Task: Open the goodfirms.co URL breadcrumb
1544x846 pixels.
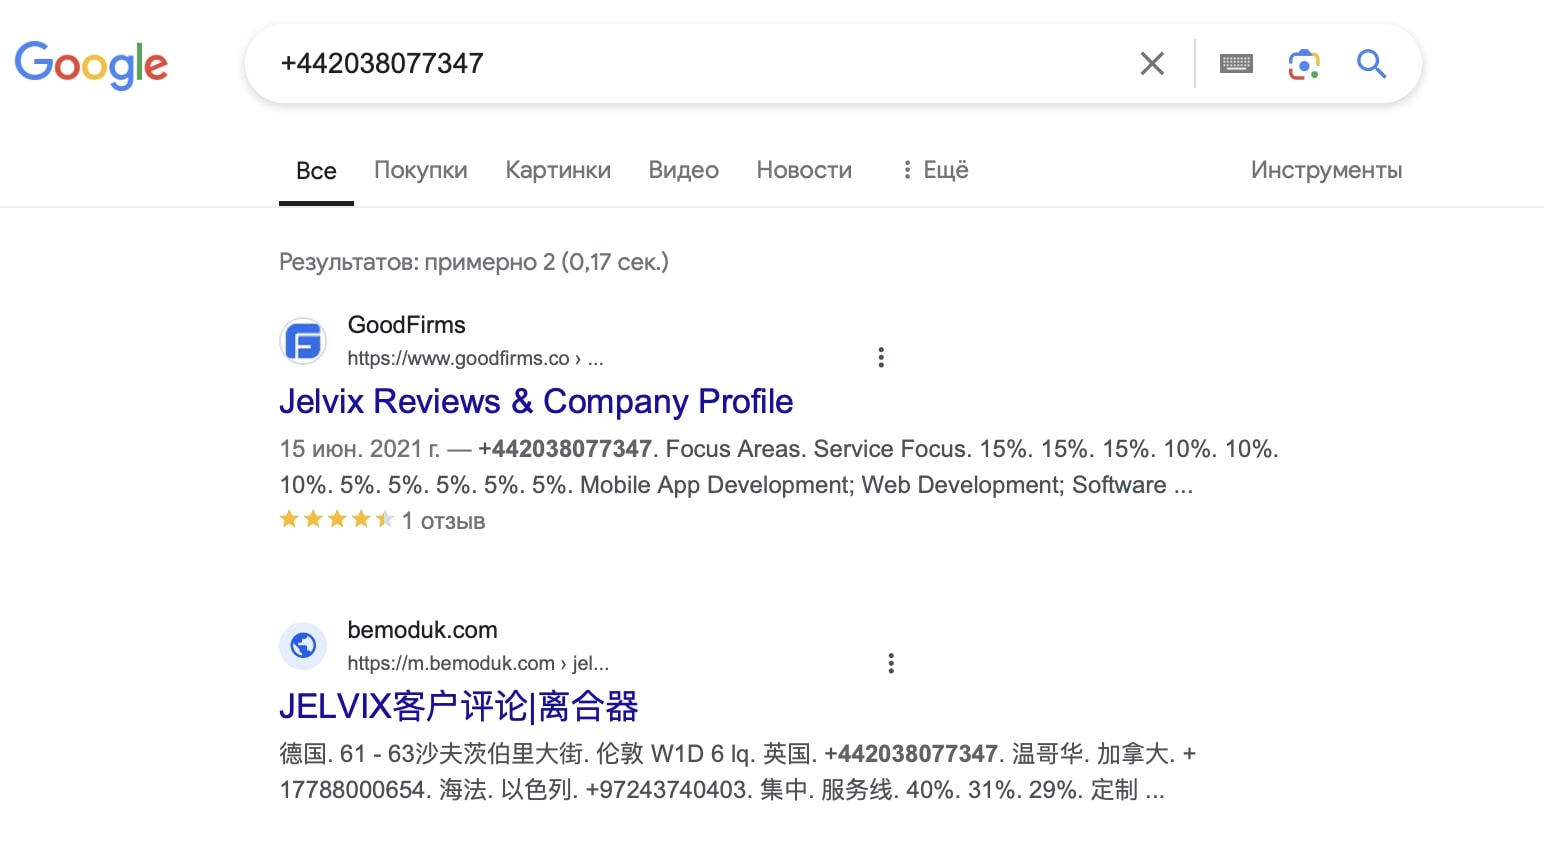Action: pyautogui.click(x=475, y=358)
